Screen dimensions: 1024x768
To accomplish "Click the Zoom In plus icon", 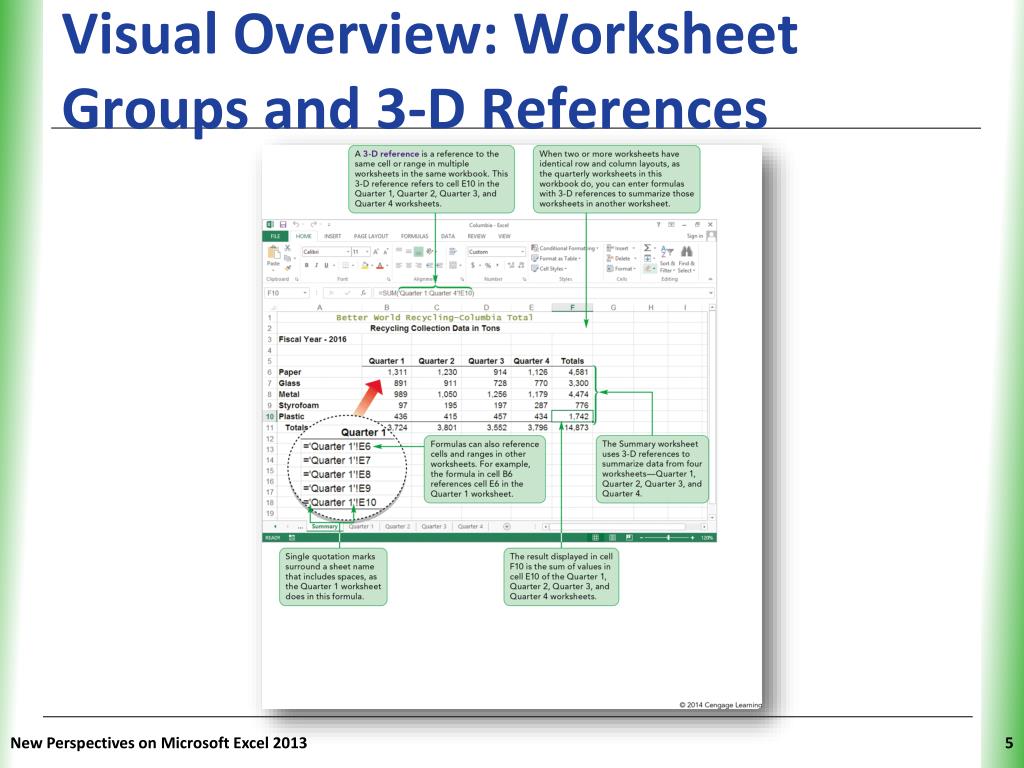I will 692,537.
